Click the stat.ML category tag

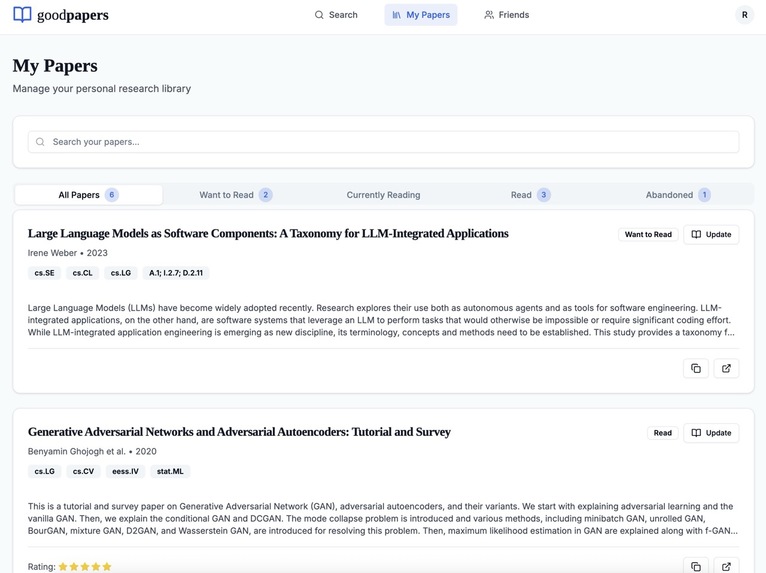pos(170,471)
